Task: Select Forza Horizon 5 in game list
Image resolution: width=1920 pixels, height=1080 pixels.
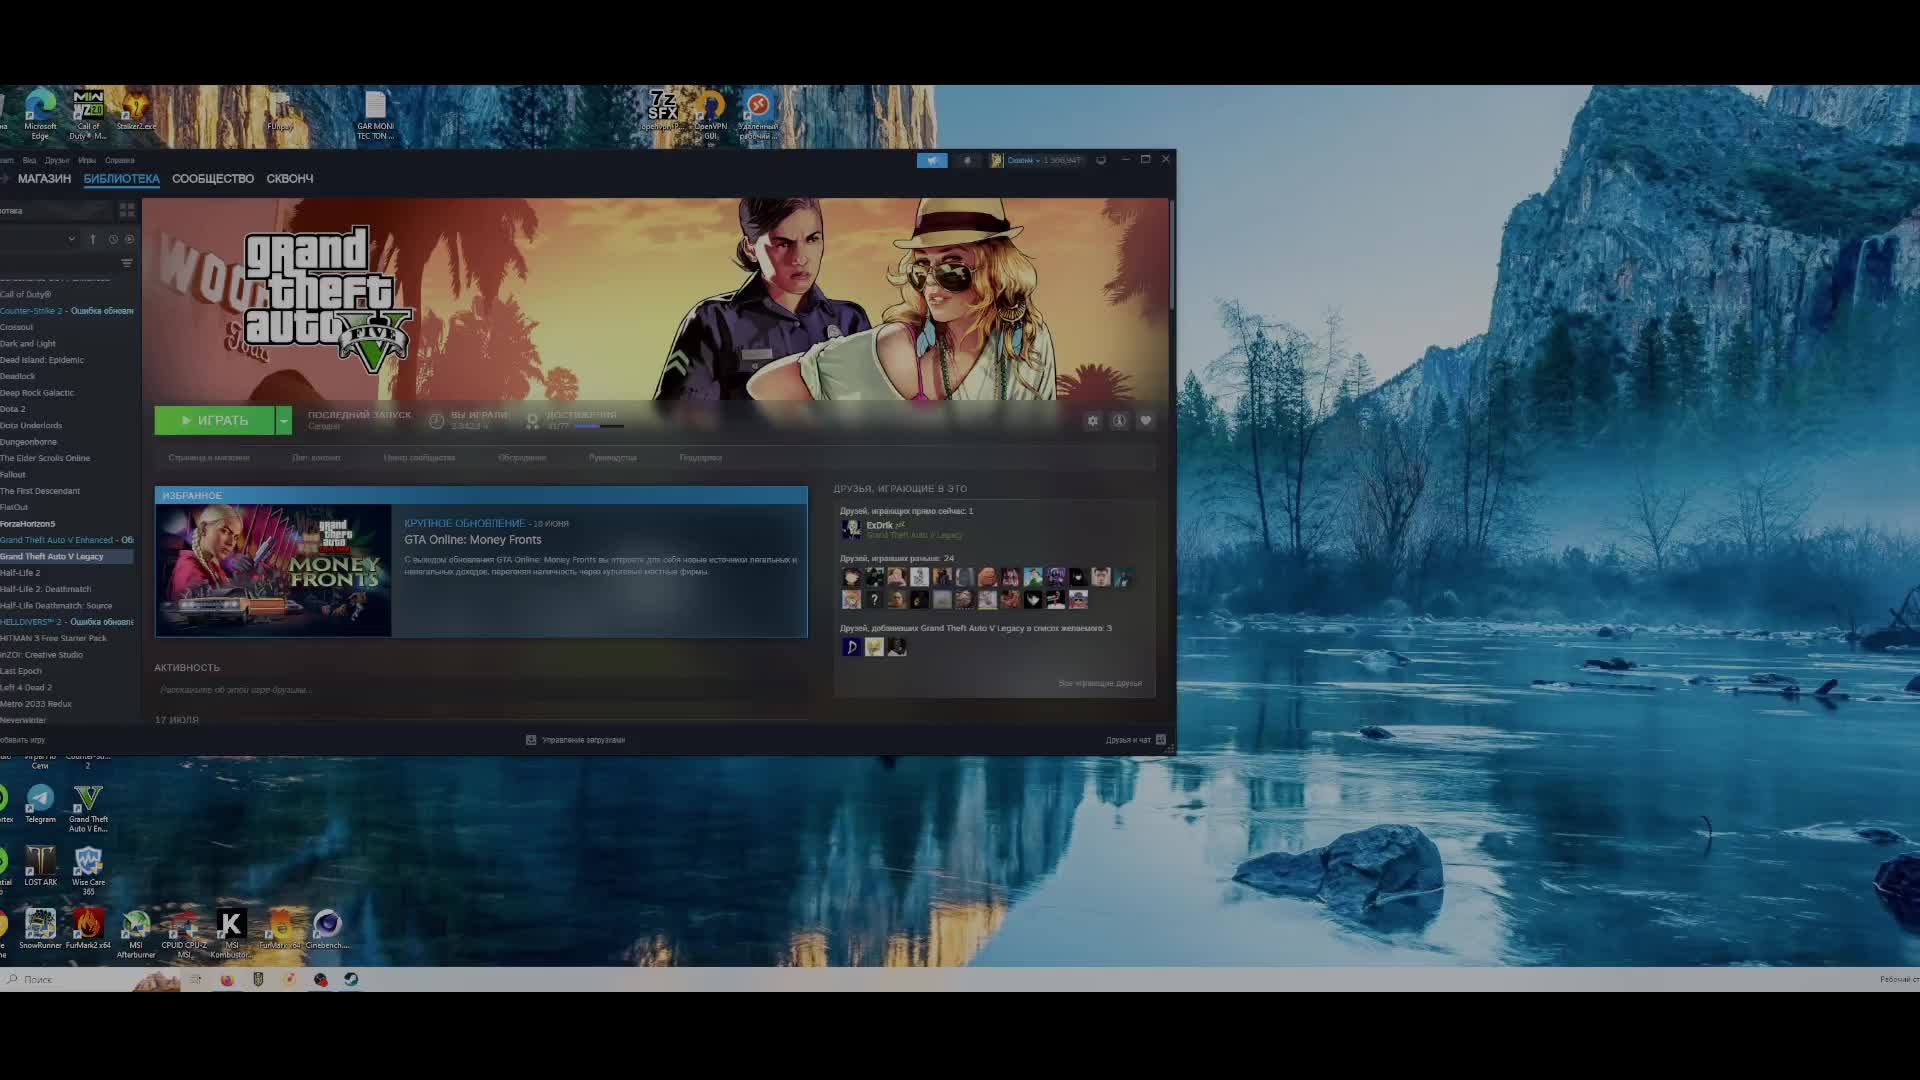Action: [28, 524]
